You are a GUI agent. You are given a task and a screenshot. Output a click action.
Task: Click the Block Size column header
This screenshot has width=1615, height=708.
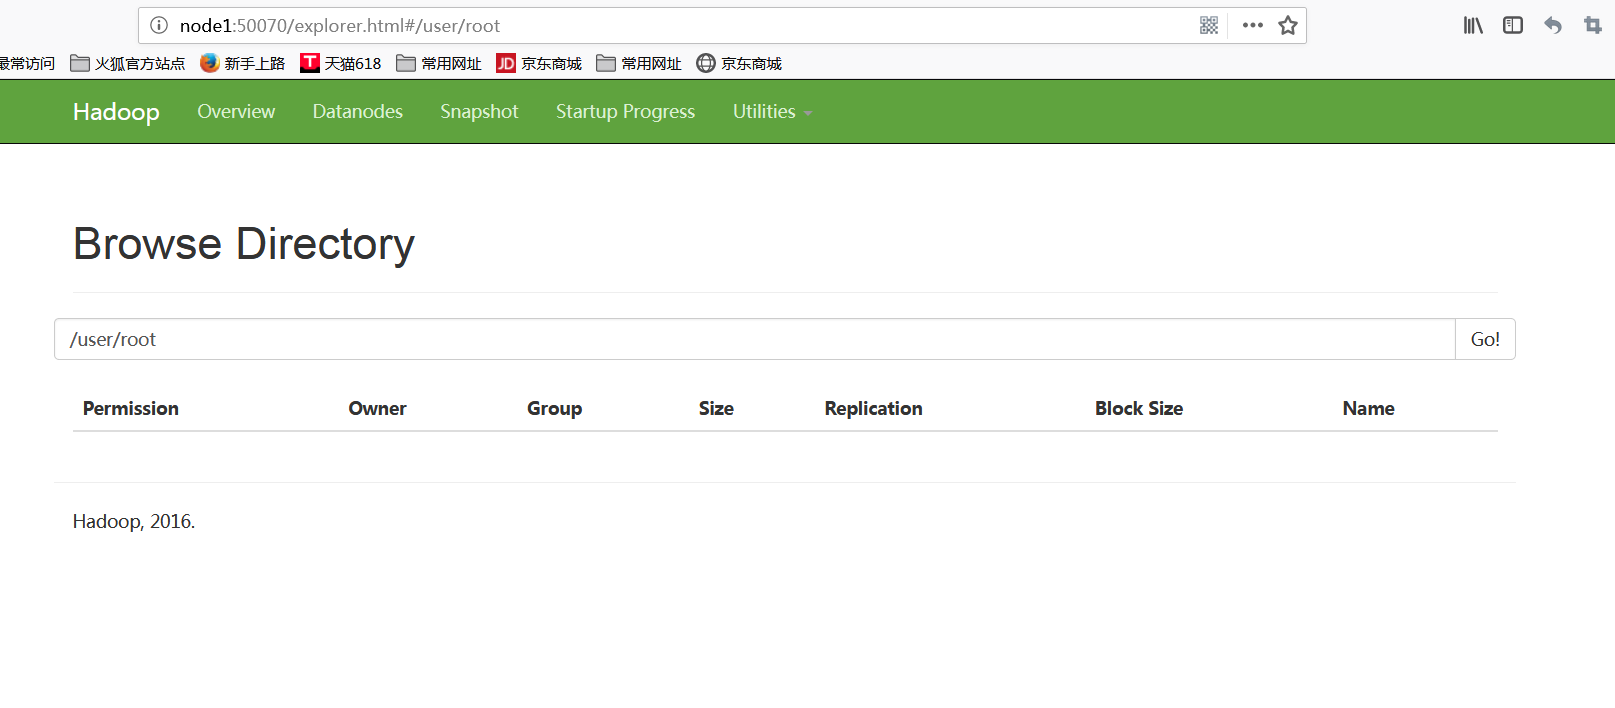[x=1139, y=408]
